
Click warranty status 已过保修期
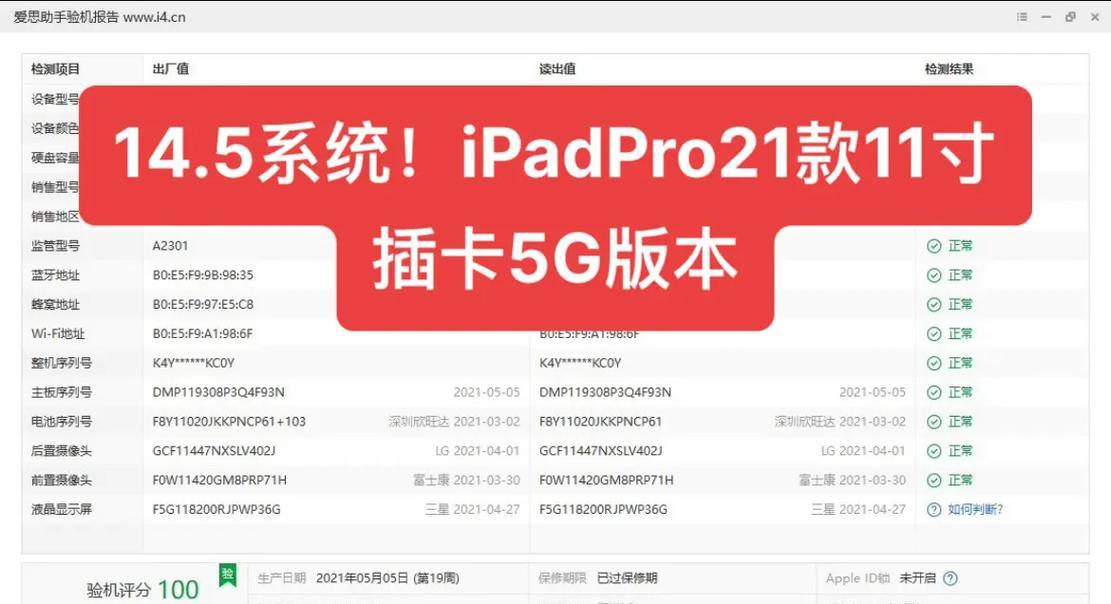(627, 578)
